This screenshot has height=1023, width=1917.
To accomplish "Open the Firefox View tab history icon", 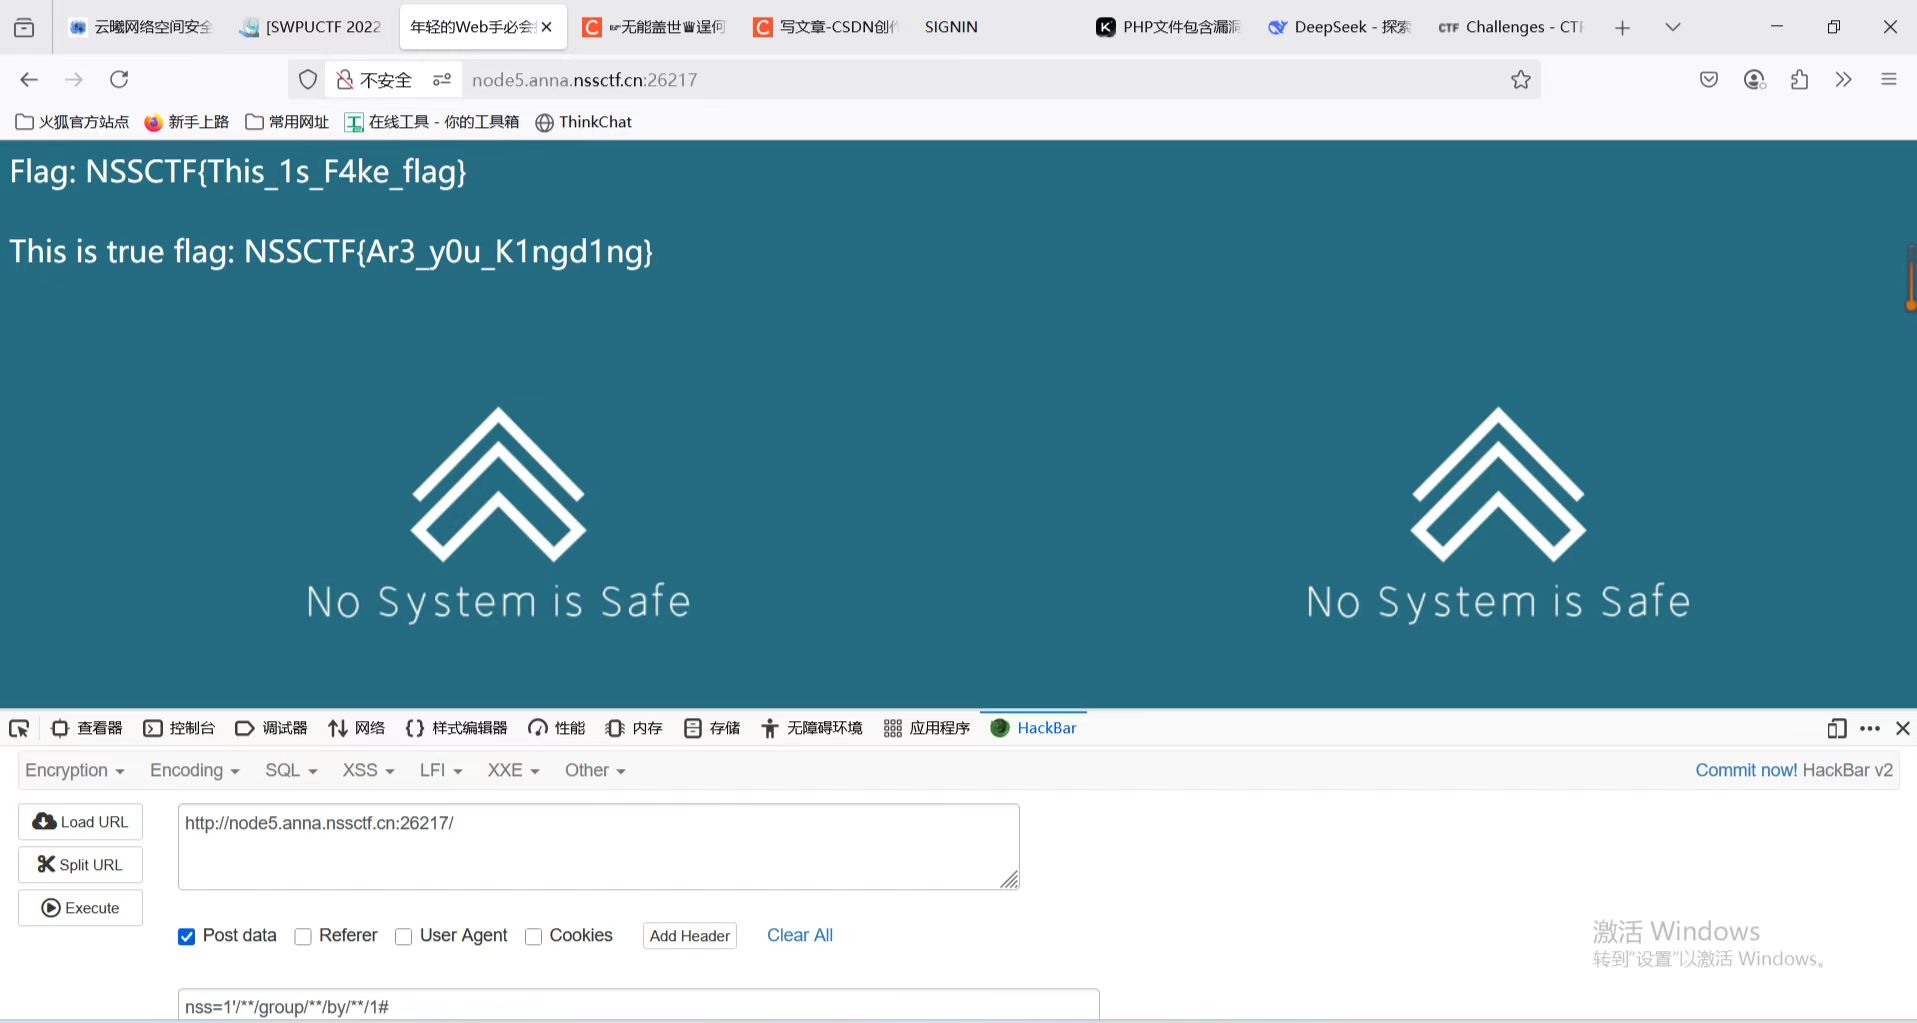I will point(24,27).
